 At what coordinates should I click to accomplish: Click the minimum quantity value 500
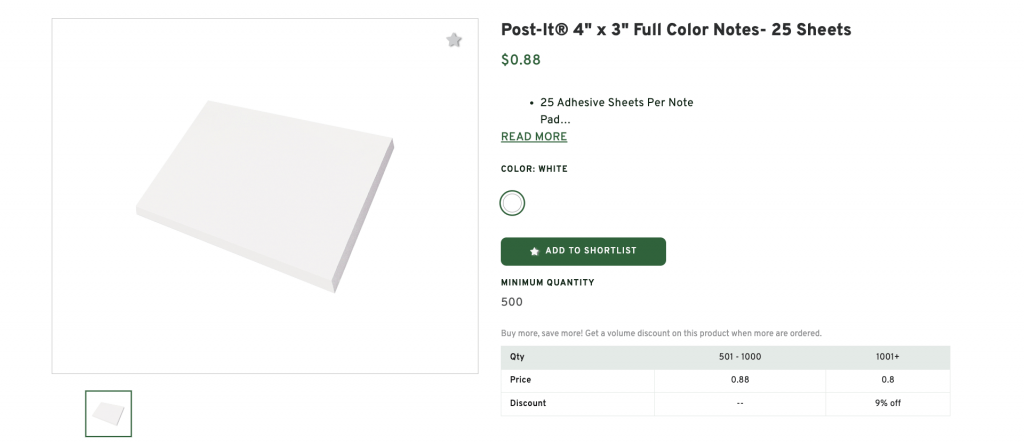[x=512, y=302]
